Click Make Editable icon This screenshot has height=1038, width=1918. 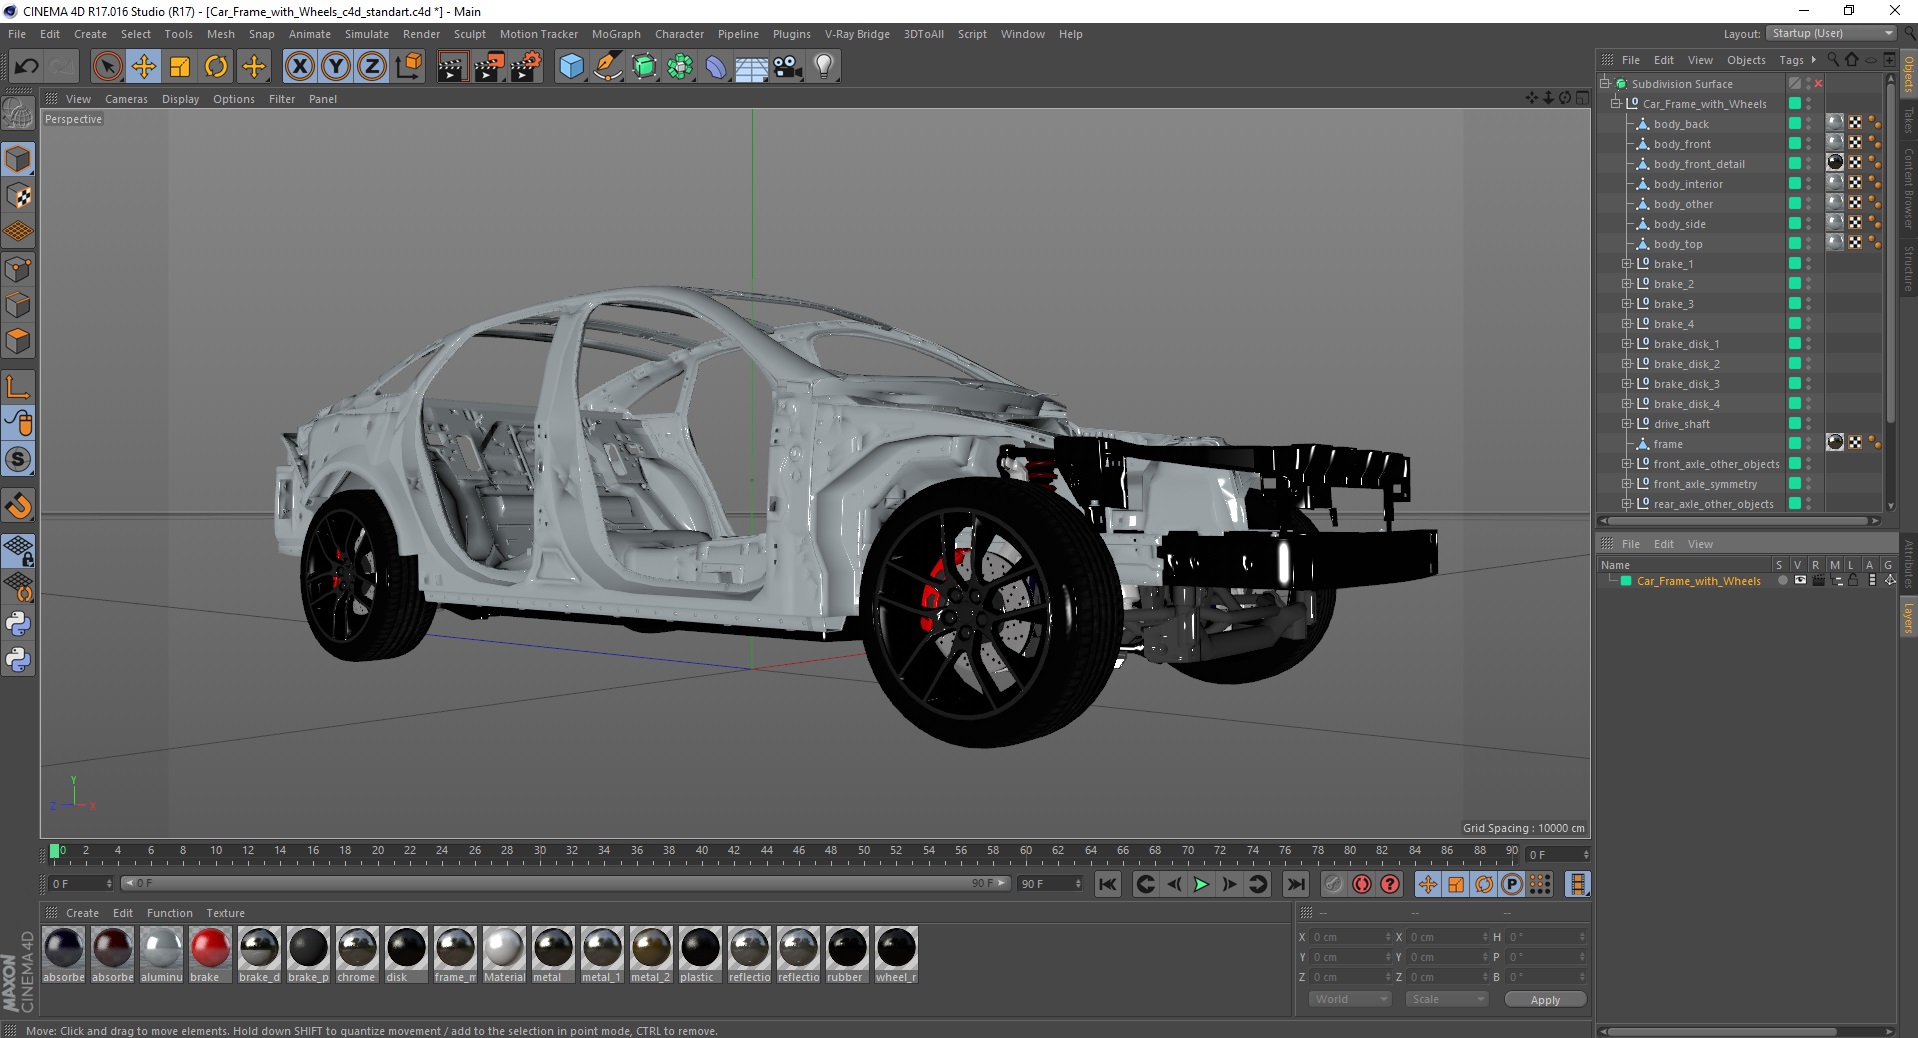(18, 114)
